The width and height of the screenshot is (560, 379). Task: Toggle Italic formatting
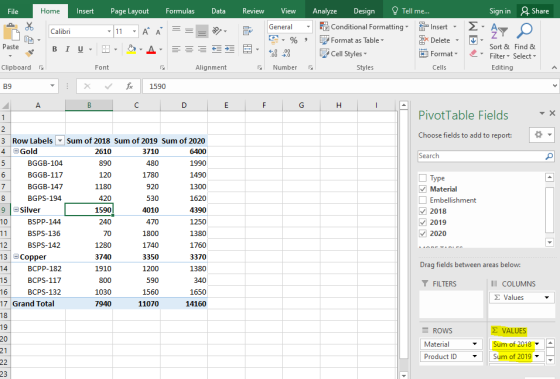pyautogui.click(x=67, y=49)
